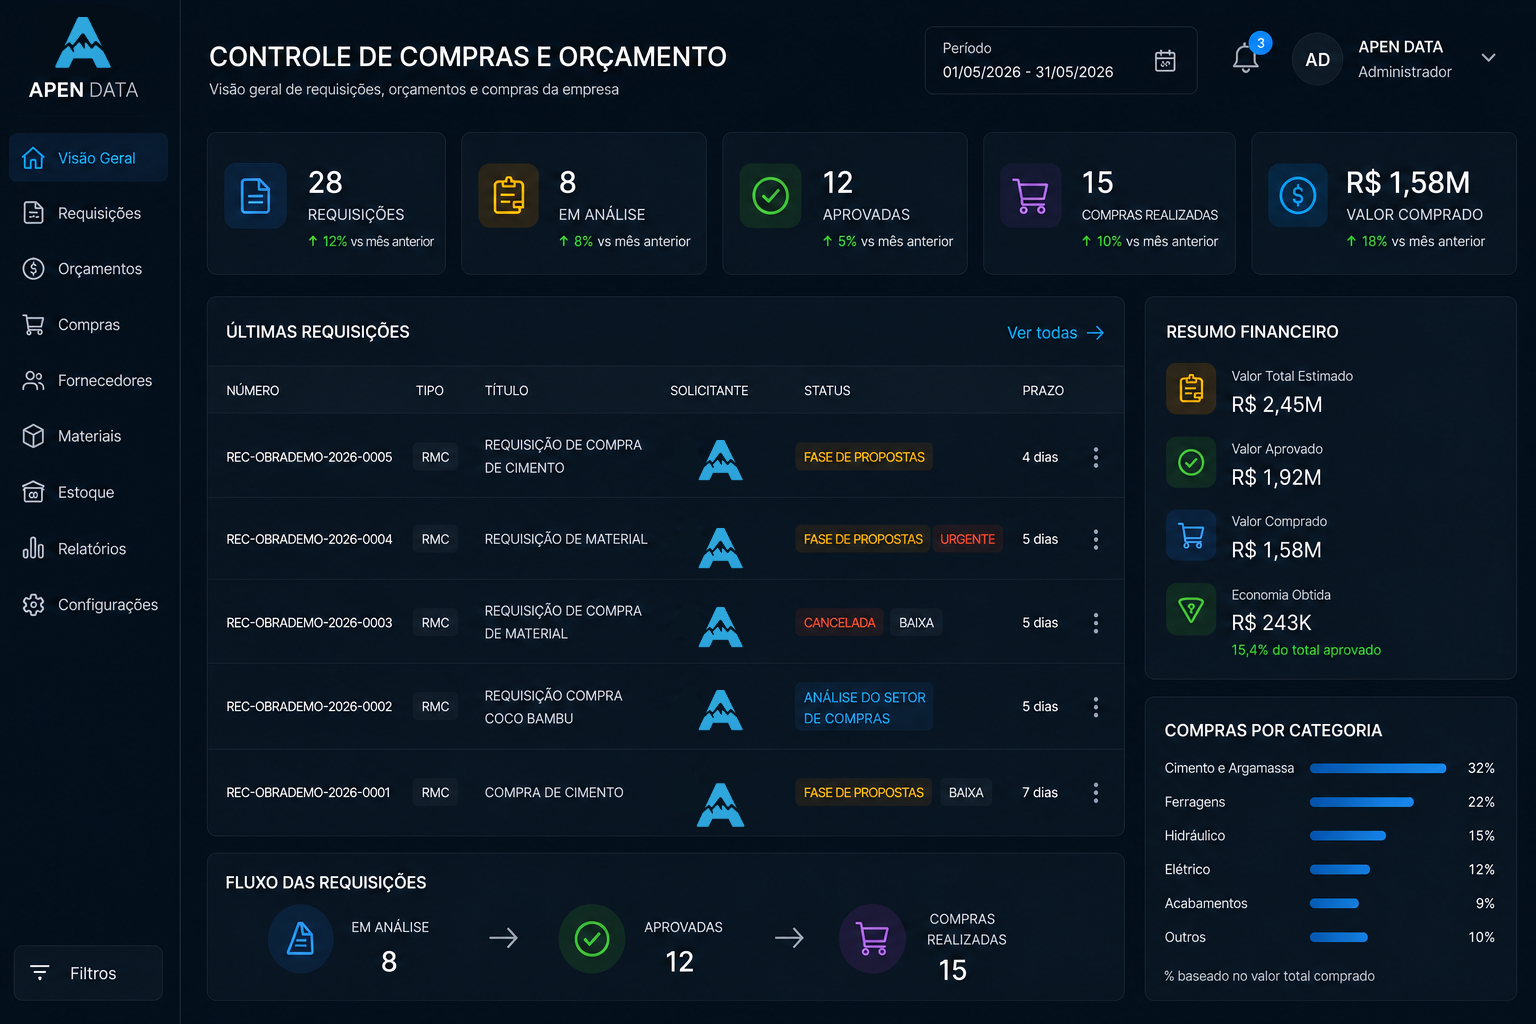Open row actions for REC-OBRADEMO-2026-0005
This screenshot has width=1536, height=1024.
point(1096,457)
